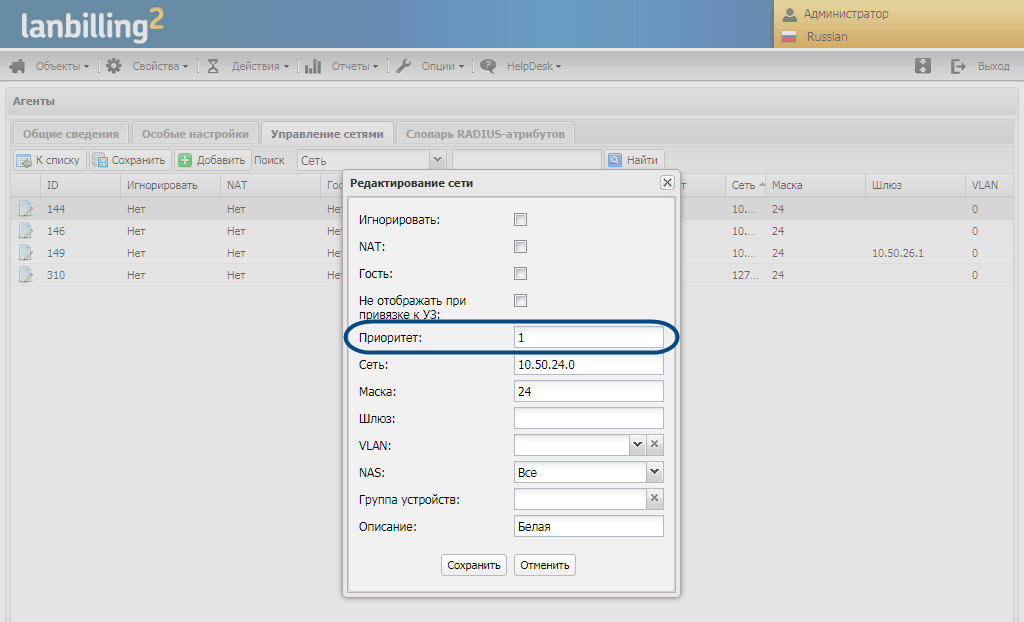Click into the Приоритет field
1024x622 pixels.
click(x=588, y=337)
